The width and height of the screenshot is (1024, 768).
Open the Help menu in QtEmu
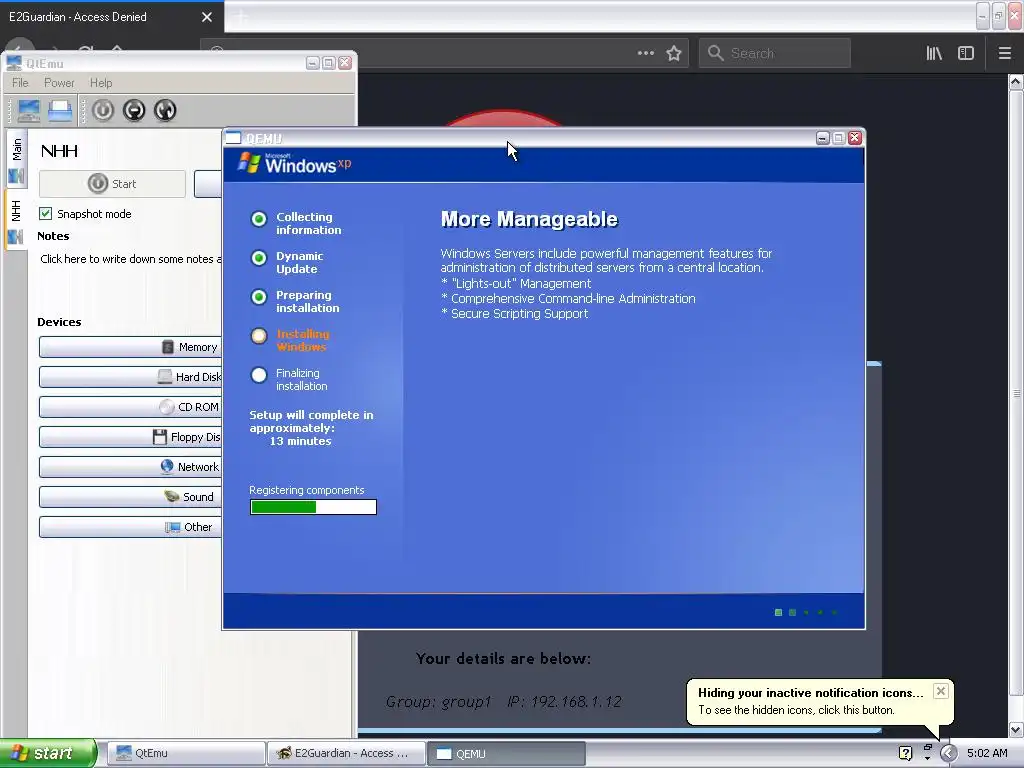(x=101, y=83)
